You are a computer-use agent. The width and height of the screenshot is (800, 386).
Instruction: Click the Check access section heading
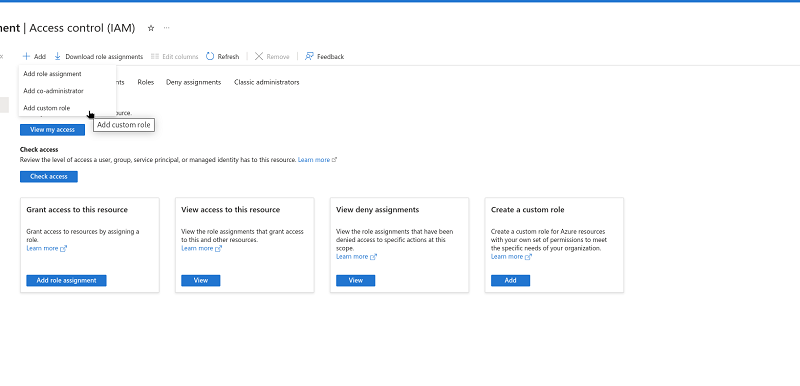pyautogui.click(x=39, y=149)
